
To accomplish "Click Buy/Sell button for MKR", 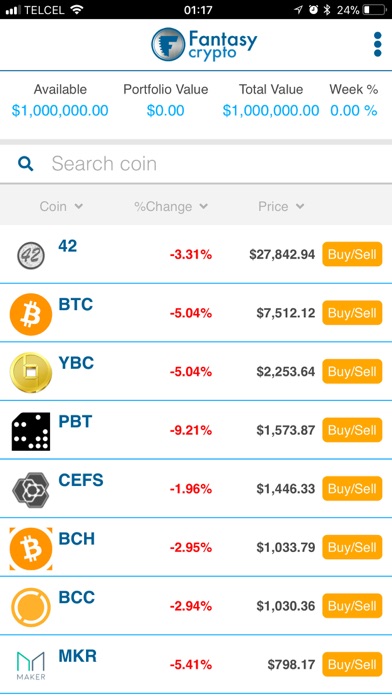I will [352, 664].
